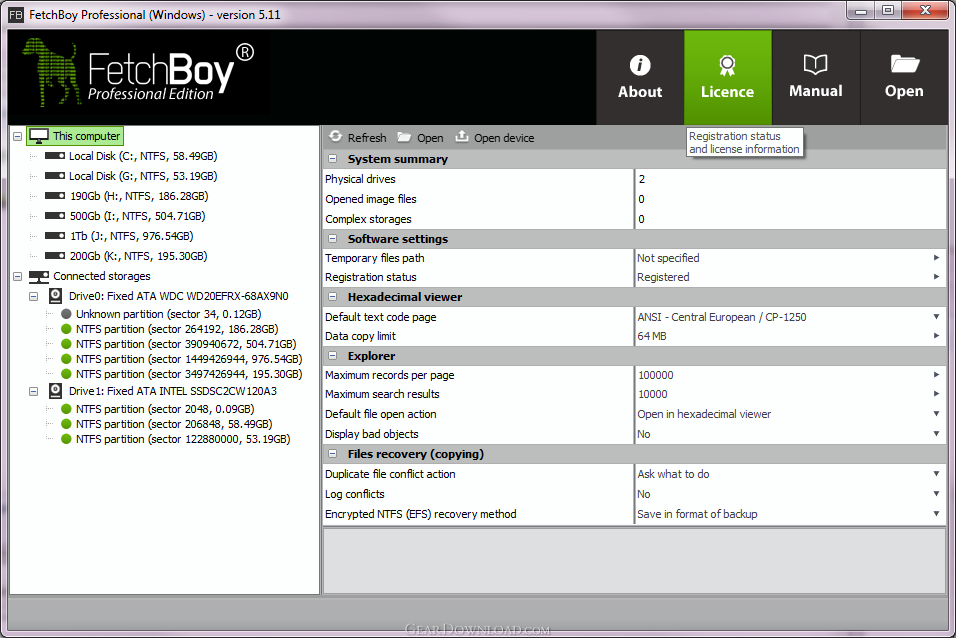This screenshot has width=956, height=638.
Task: Click arrow beside Temporary files path value
Action: (936, 257)
